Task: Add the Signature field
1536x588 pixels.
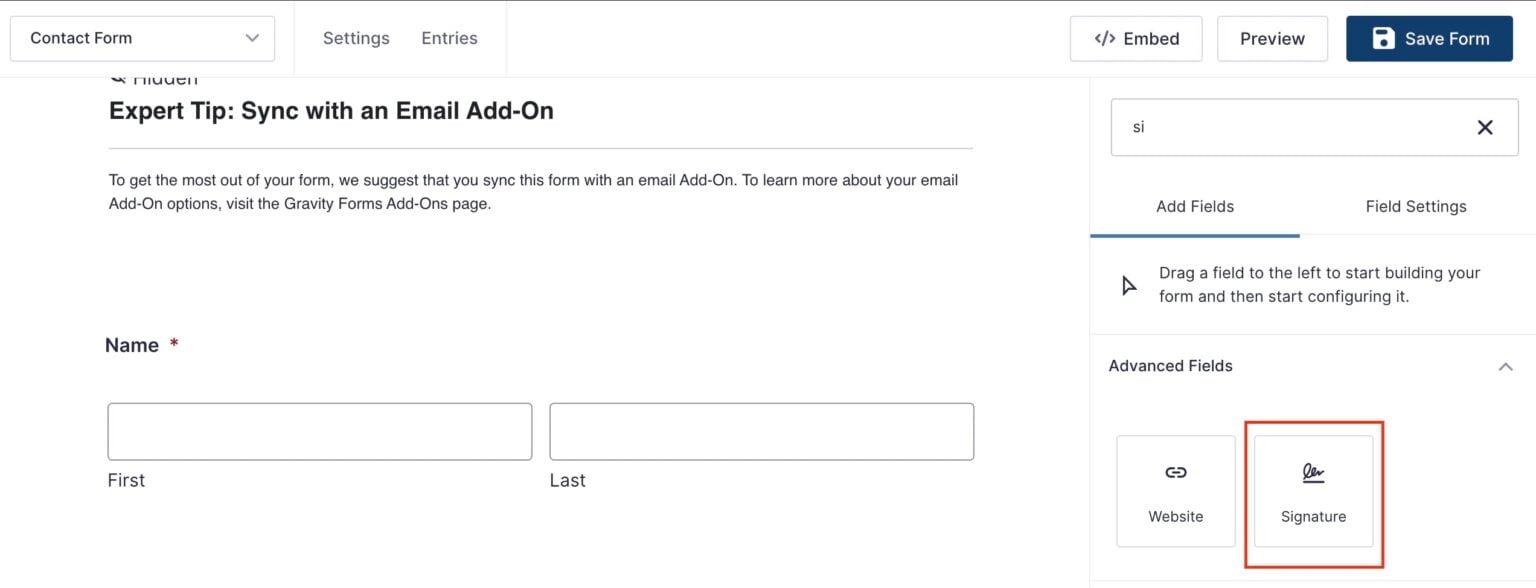Action: tap(1313, 491)
